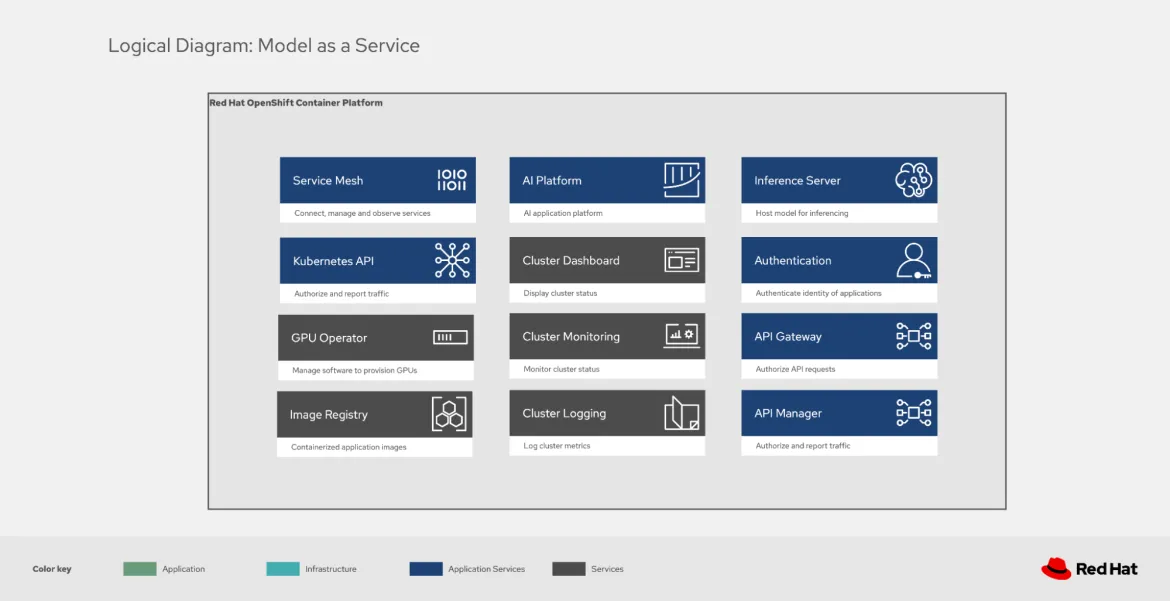Click the Service Mesh binary icon
This screenshot has height=601, width=1170.
tap(451, 181)
